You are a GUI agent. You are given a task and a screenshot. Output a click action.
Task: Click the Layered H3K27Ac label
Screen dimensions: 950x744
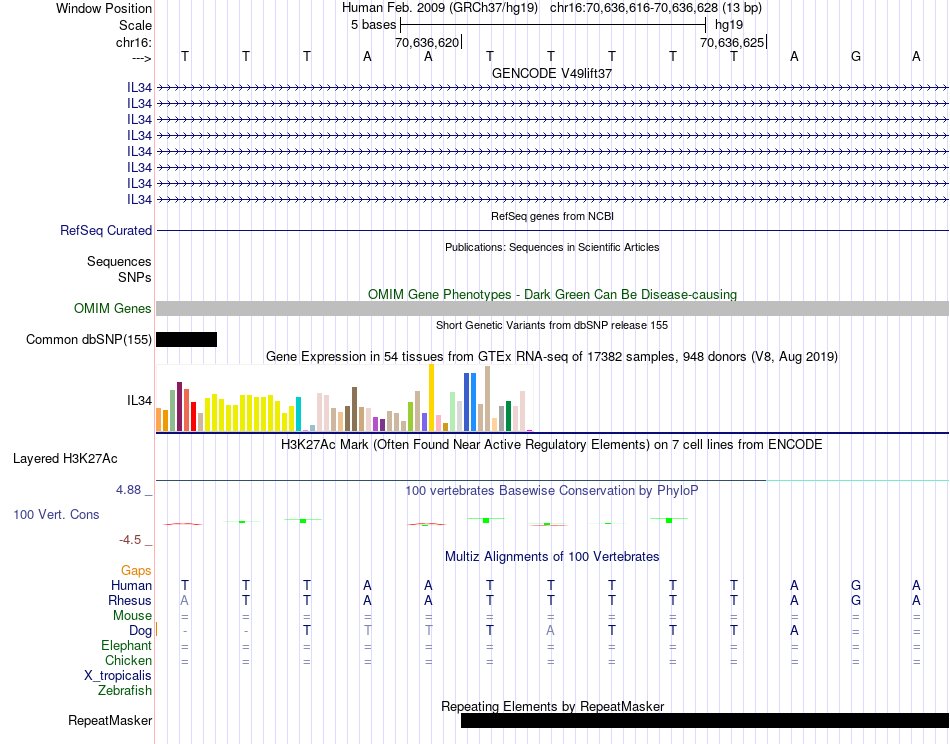point(65,459)
